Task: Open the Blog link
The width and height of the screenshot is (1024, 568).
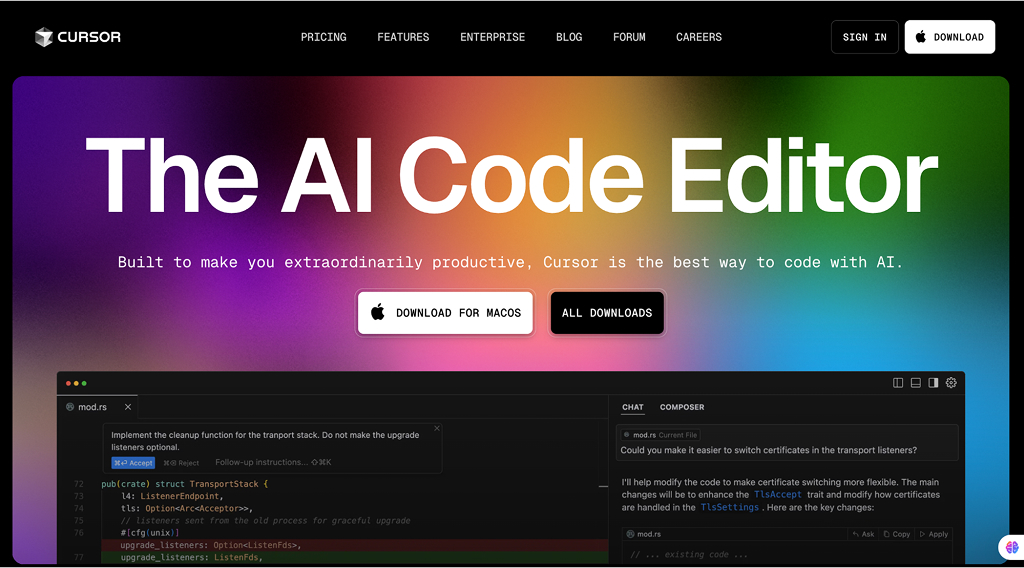Action: point(569,37)
